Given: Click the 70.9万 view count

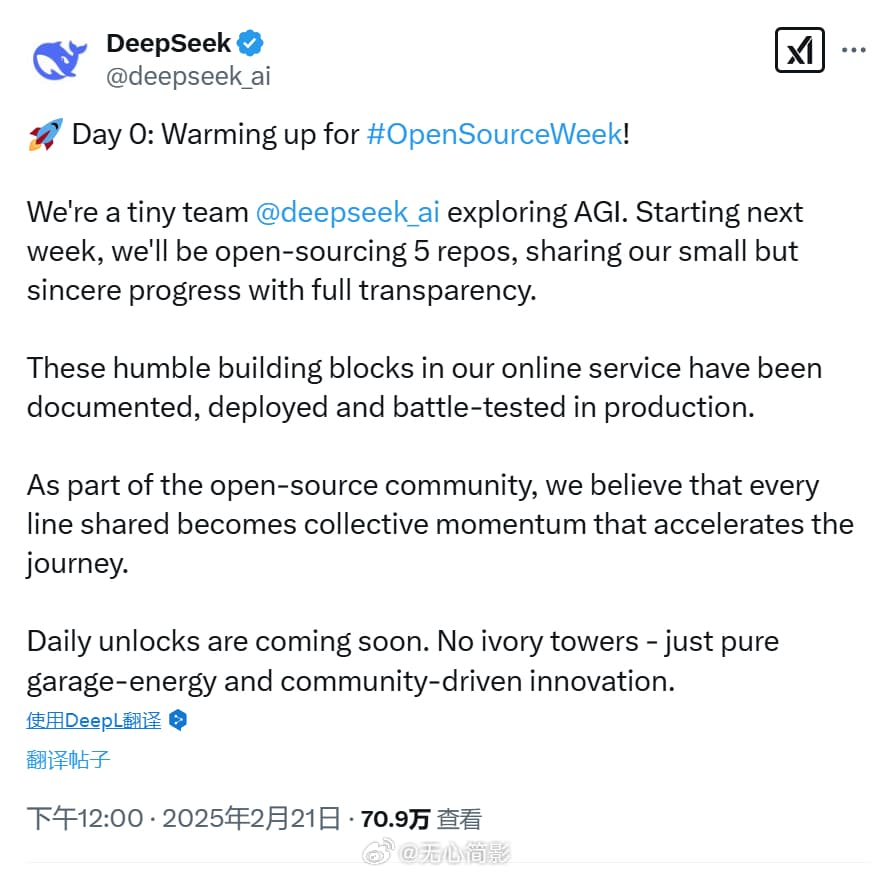Looking at the screenshot, I should 395,819.
